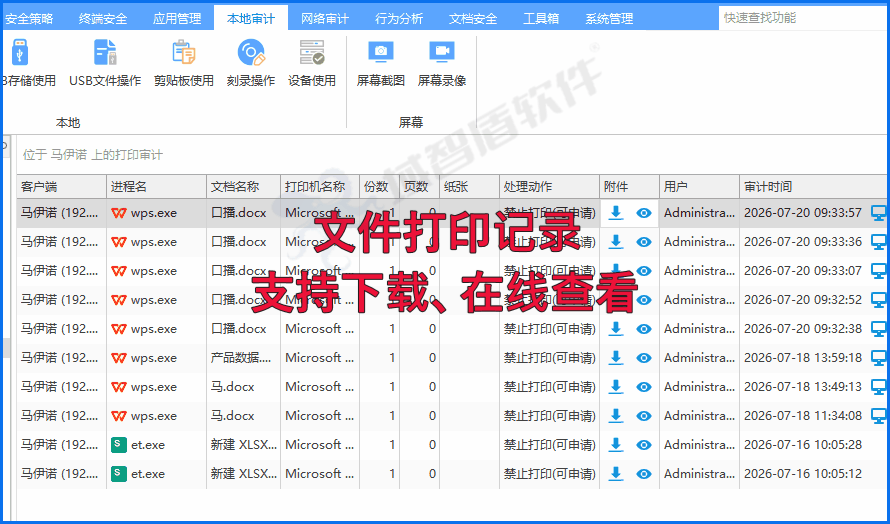Sort by 打印机名称 column header
The width and height of the screenshot is (890, 524).
[320, 187]
